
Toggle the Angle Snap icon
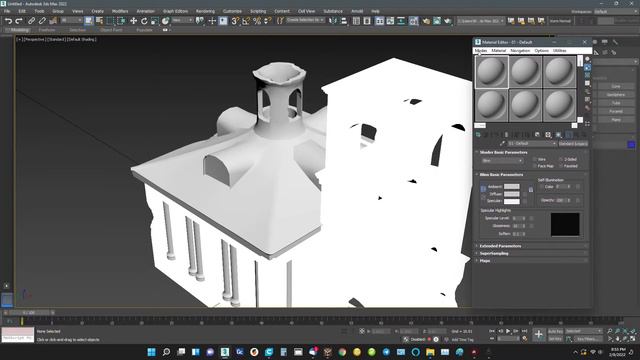point(246,21)
